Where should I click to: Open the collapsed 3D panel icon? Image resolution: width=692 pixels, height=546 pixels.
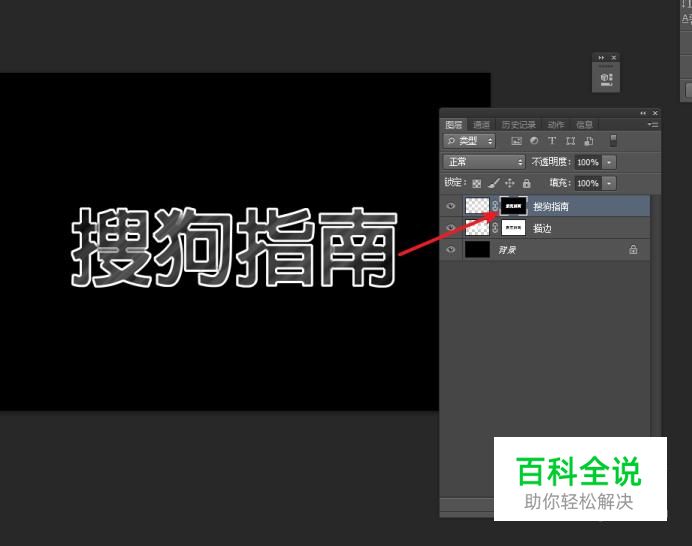click(606, 79)
